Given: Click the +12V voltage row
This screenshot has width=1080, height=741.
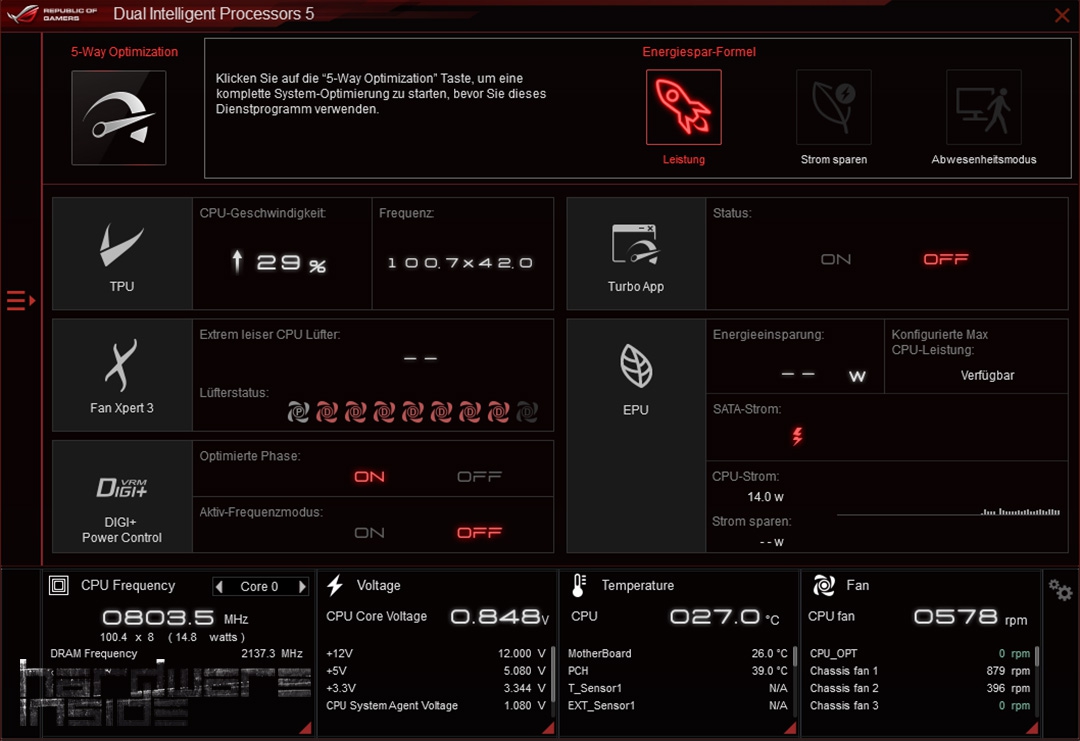Looking at the screenshot, I should (435, 654).
